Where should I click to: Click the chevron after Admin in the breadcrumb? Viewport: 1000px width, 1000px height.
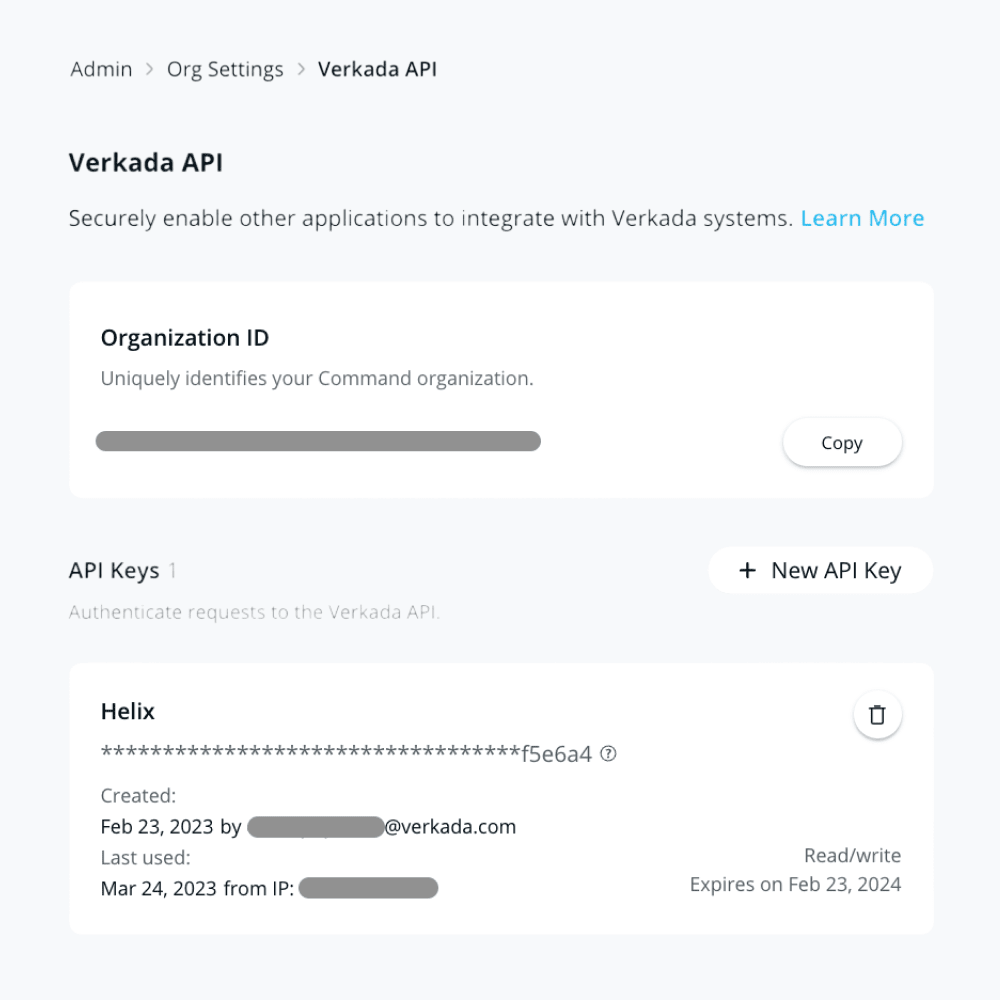150,70
